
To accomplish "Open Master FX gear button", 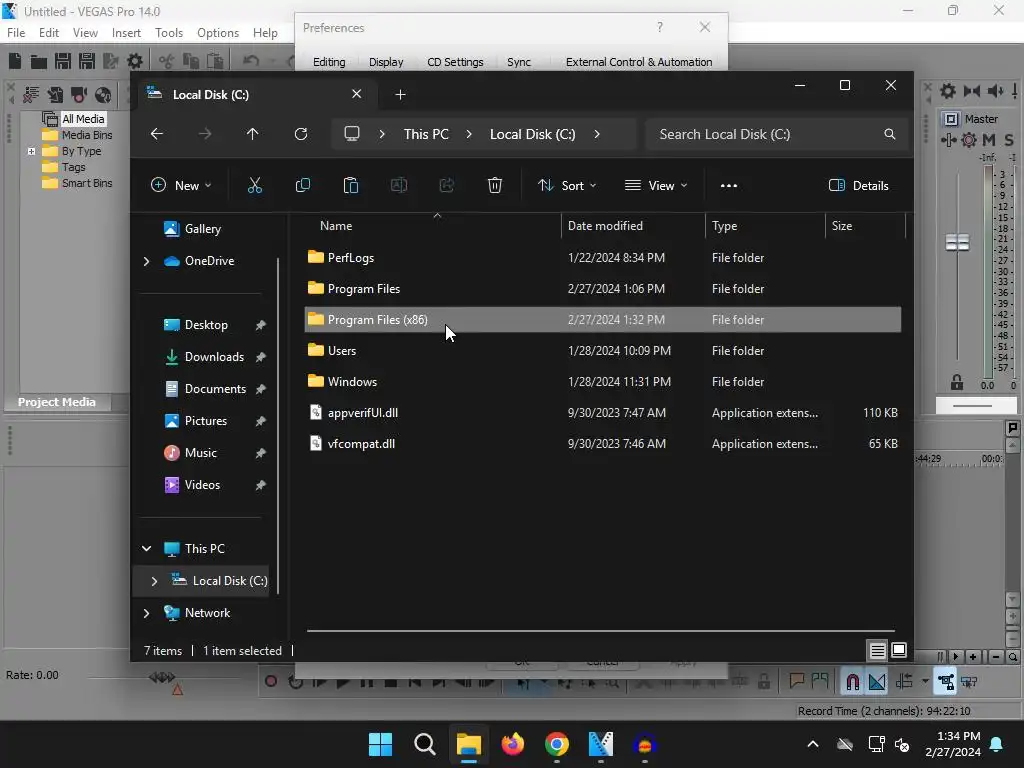I will (969, 140).
